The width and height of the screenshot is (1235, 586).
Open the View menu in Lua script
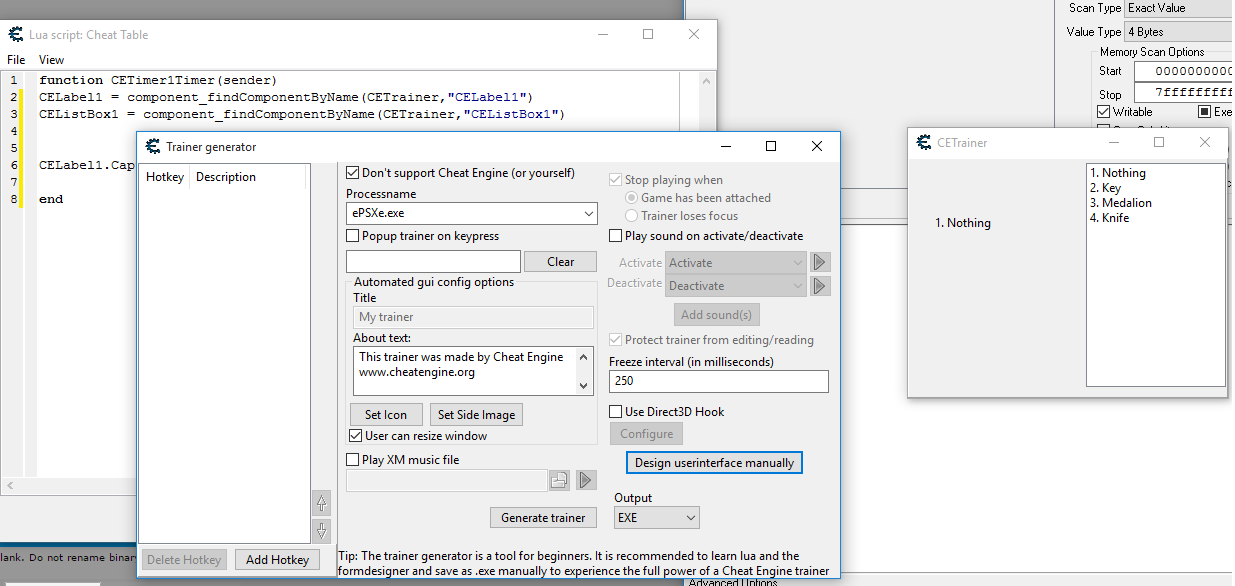click(x=51, y=60)
